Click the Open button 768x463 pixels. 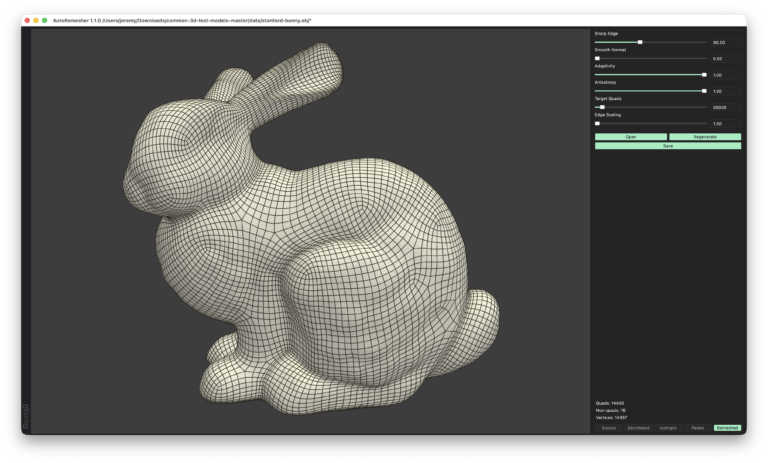[x=630, y=137]
